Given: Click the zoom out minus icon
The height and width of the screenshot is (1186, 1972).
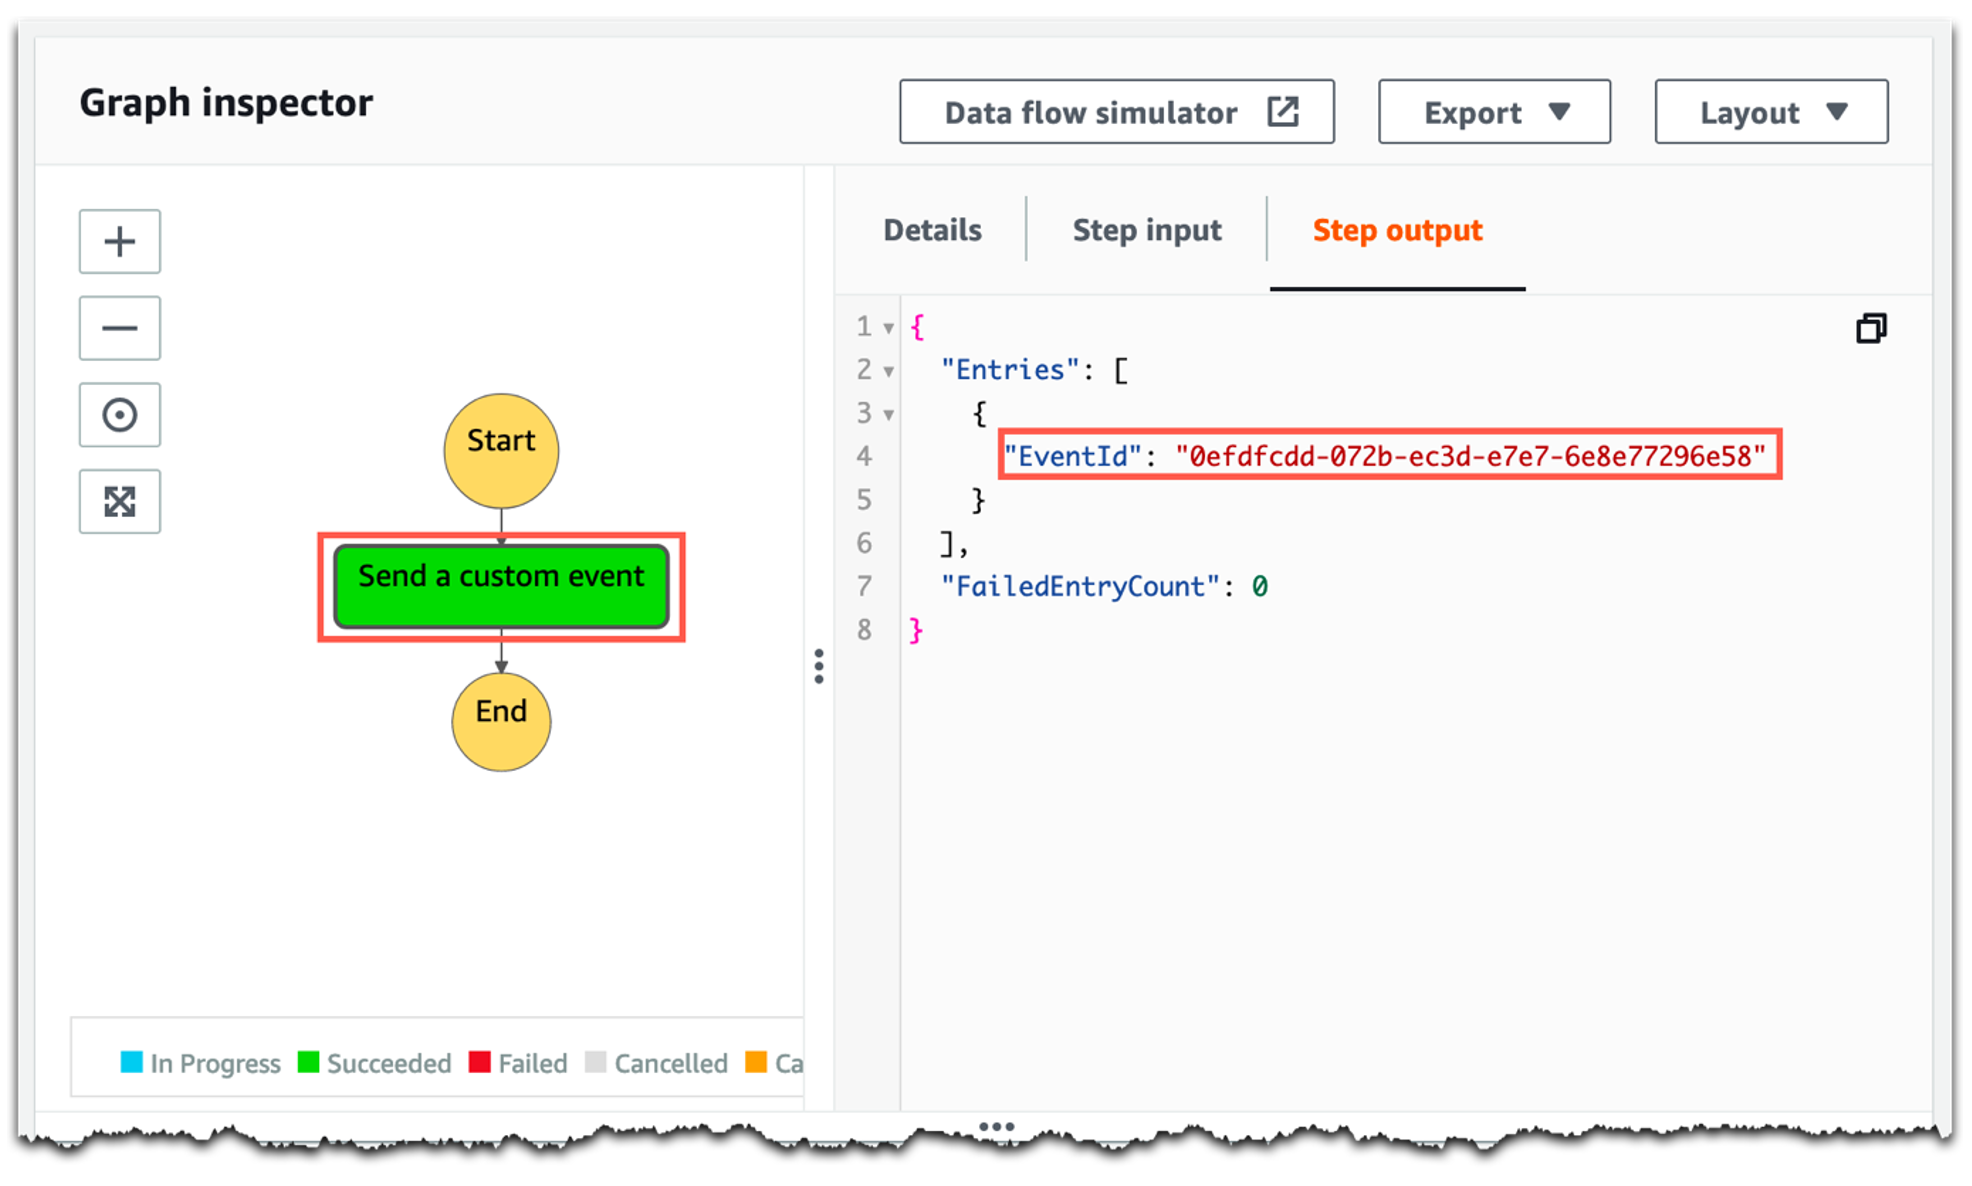Looking at the screenshot, I should 120,328.
